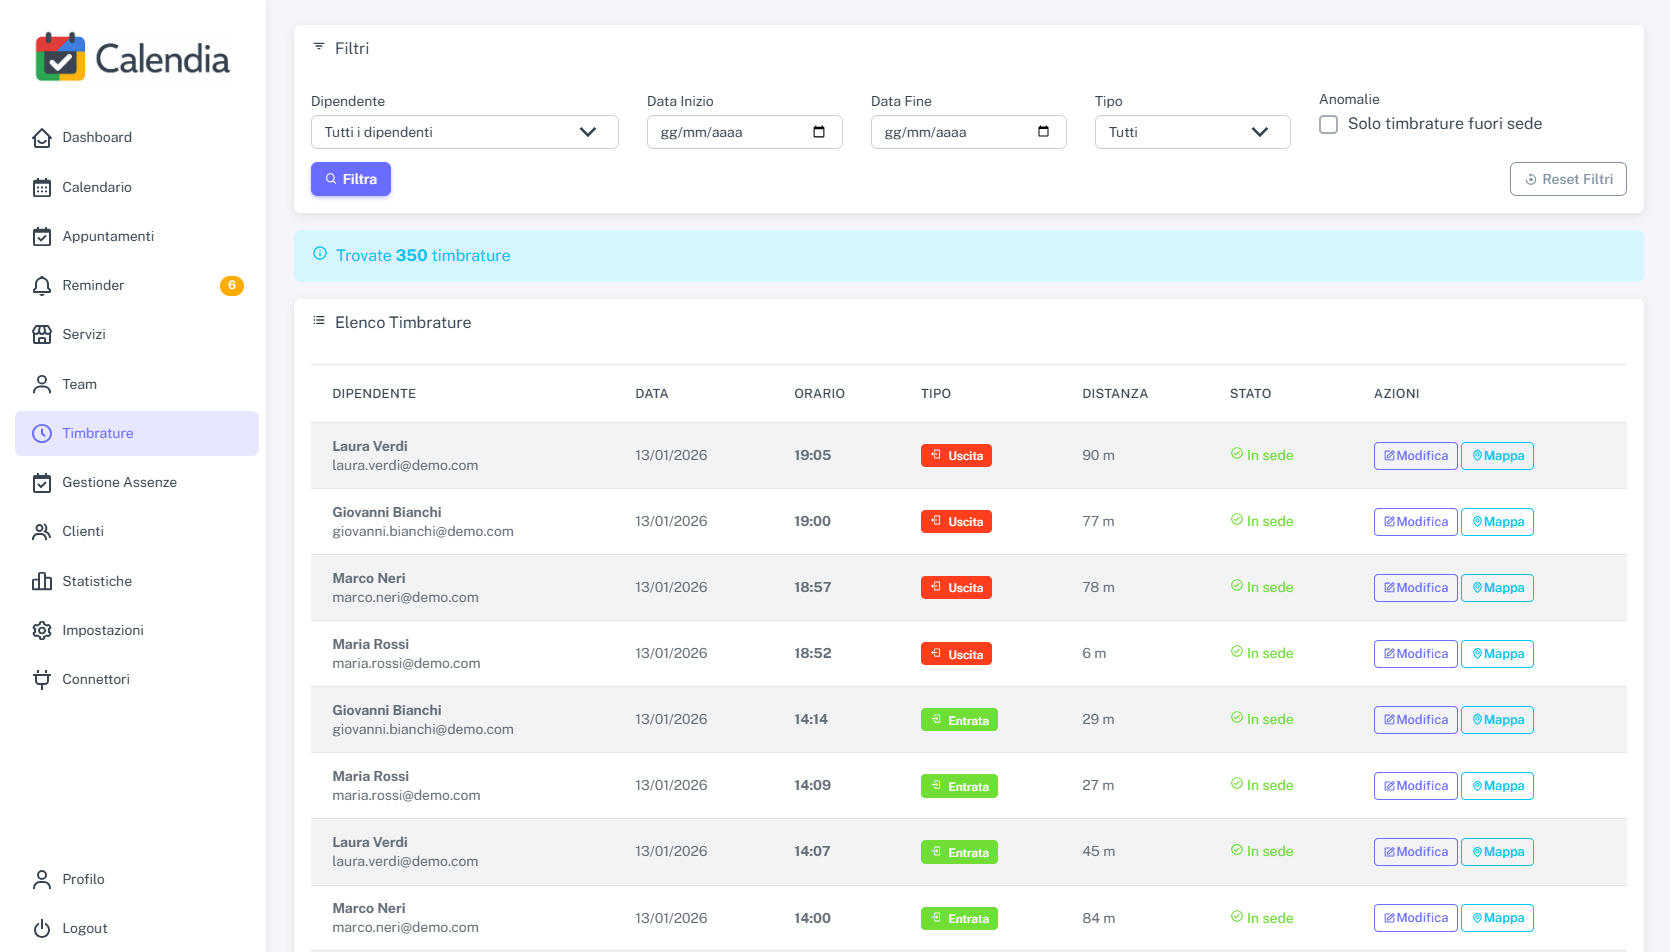Expand the Dipendente dropdown
Image resolution: width=1670 pixels, height=952 pixels.
point(464,132)
